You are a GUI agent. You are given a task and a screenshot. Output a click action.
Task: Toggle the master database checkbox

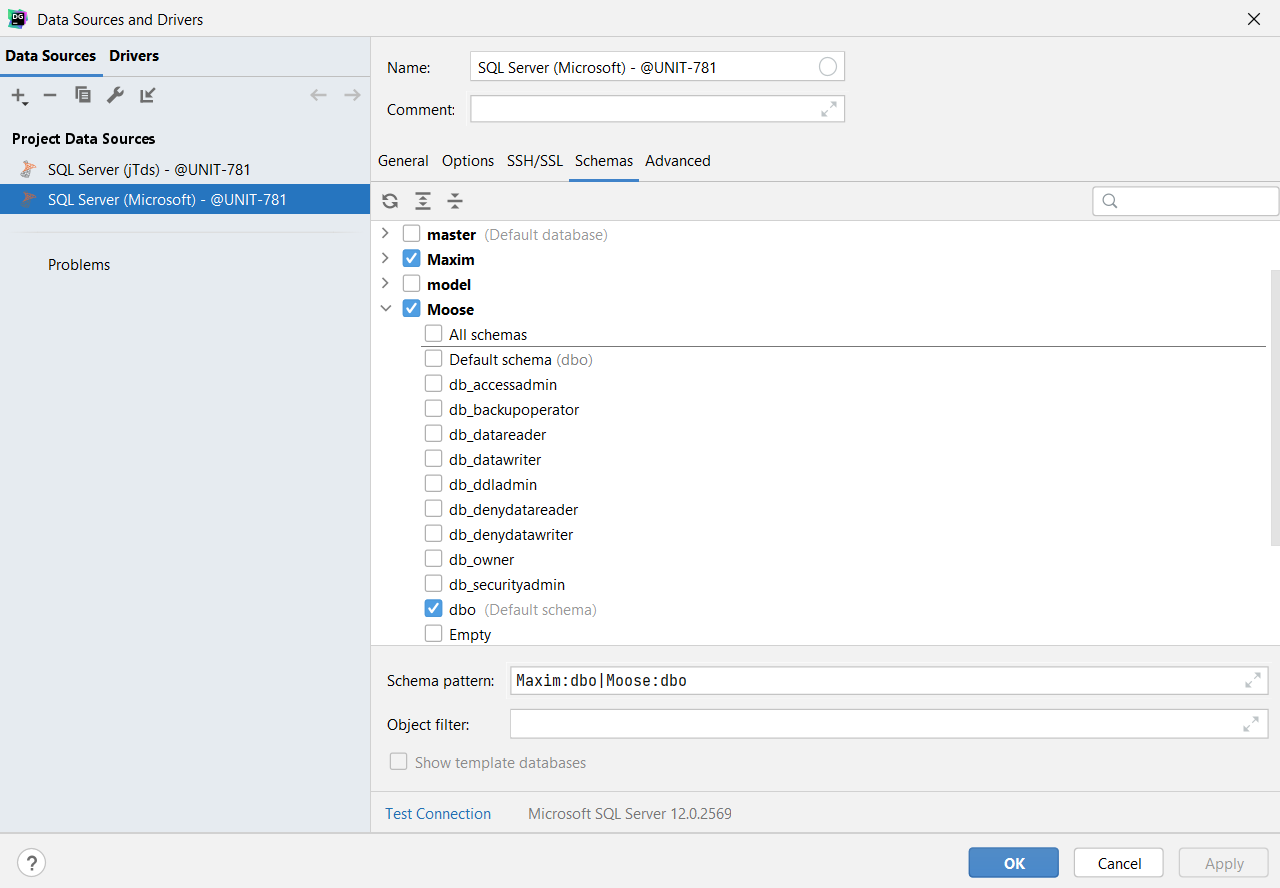pos(411,234)
